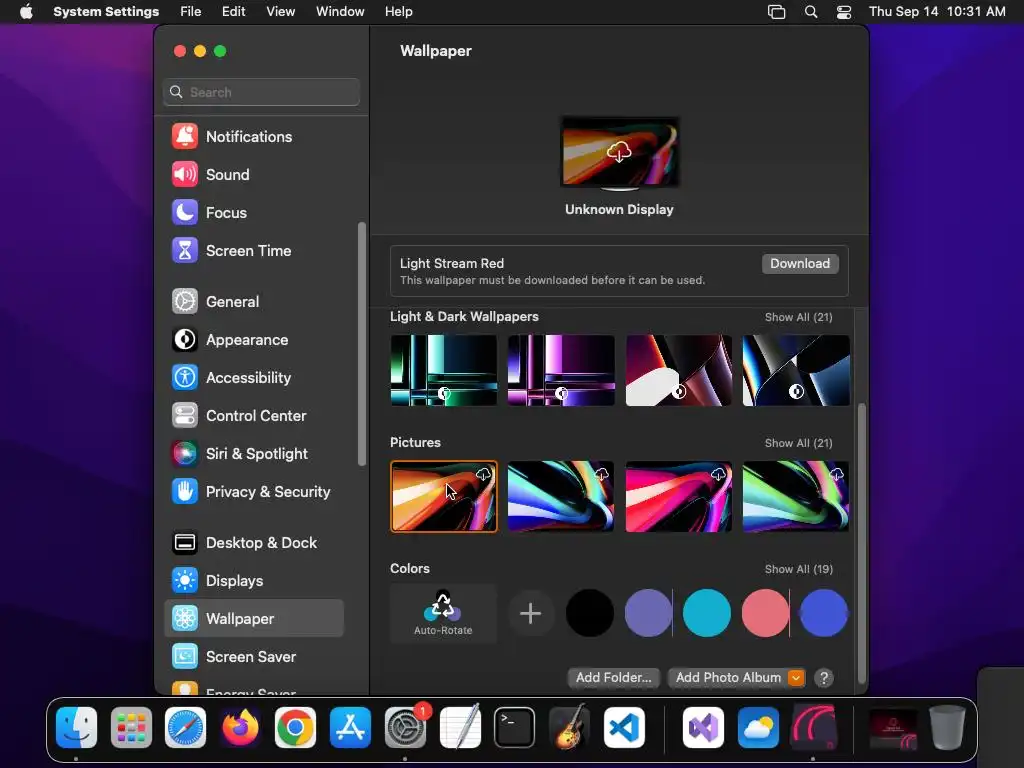
Task: Select the green light & dark wallpaper
Action: pos(443,370)
